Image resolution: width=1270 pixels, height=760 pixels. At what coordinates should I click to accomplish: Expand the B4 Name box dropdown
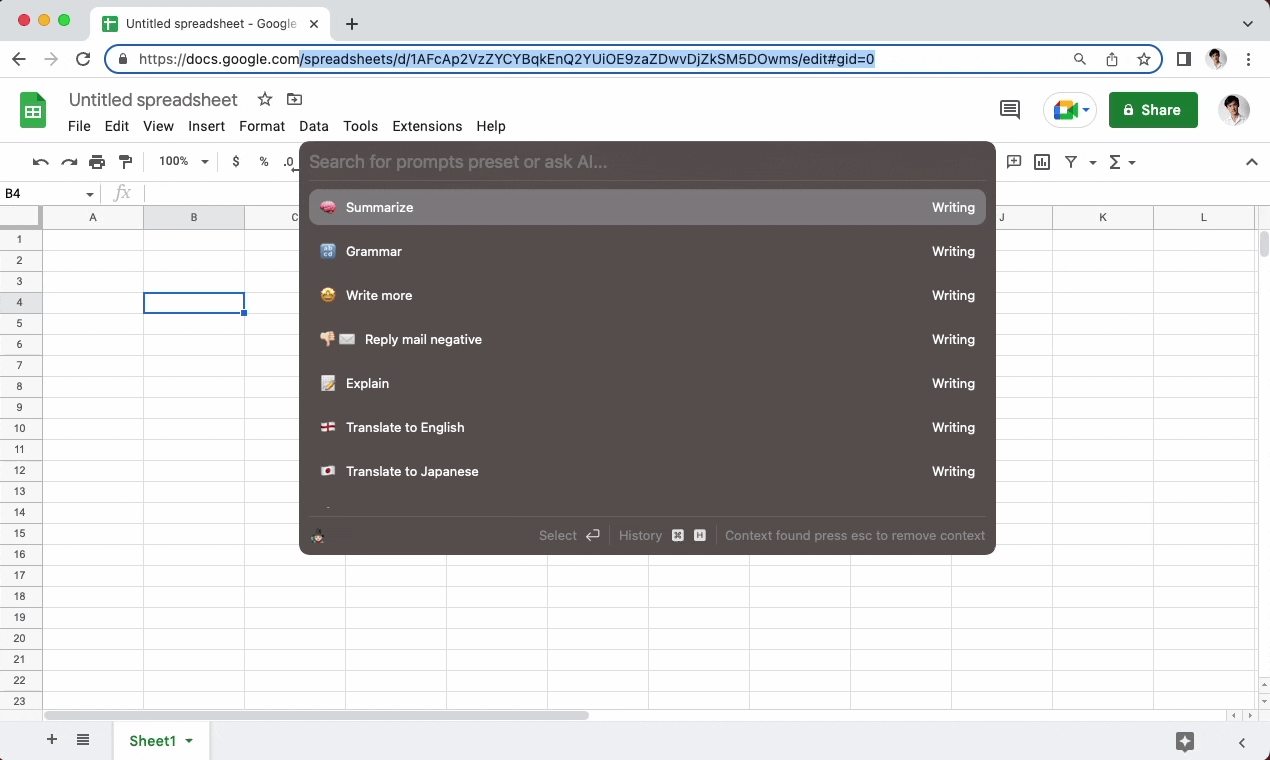pos(90,194)
